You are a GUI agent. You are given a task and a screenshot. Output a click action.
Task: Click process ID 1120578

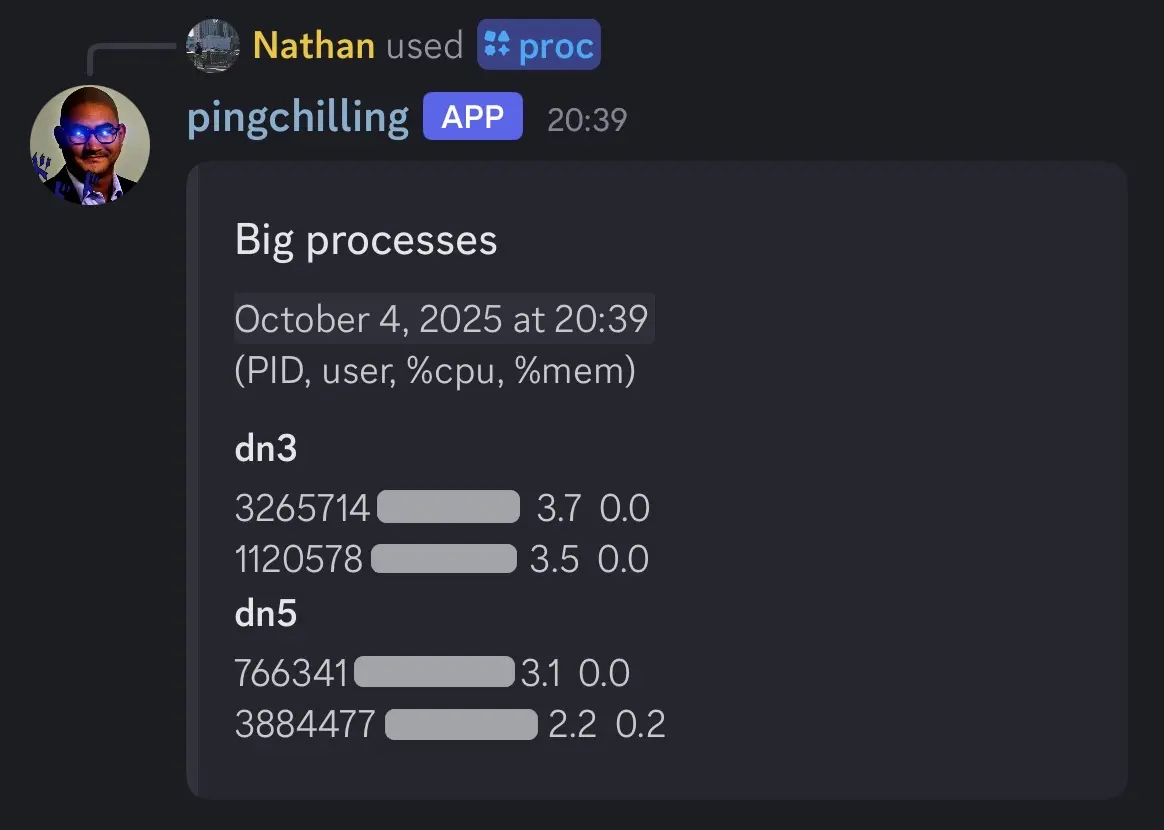[x=298, y=559]
